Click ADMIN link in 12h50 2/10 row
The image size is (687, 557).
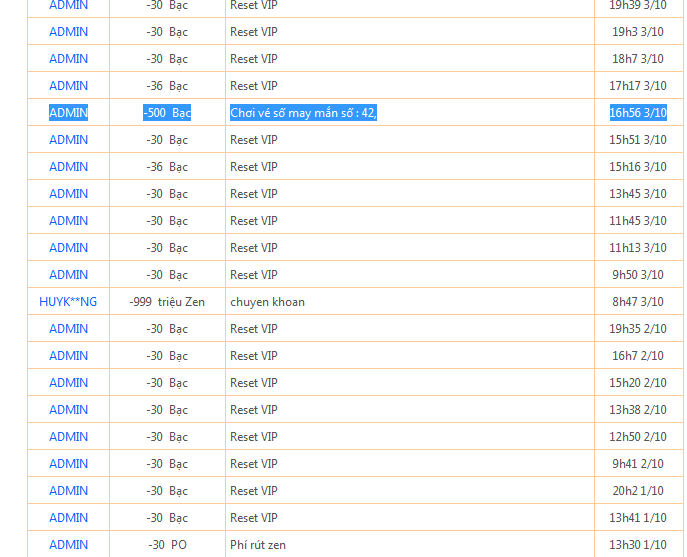click(x=68, y=437)
